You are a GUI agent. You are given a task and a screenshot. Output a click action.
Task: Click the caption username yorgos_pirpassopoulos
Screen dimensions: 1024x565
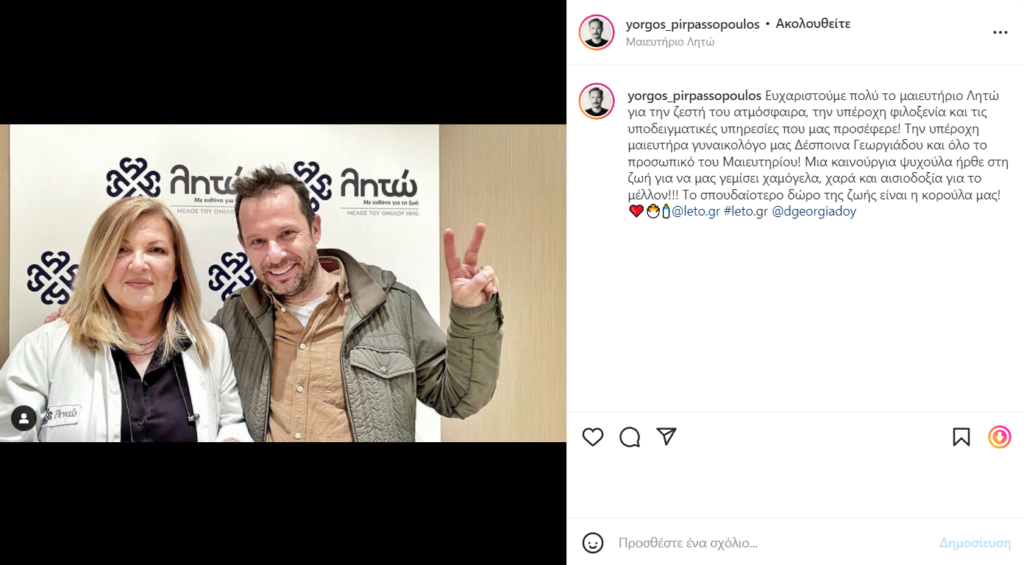coord(694,96)
